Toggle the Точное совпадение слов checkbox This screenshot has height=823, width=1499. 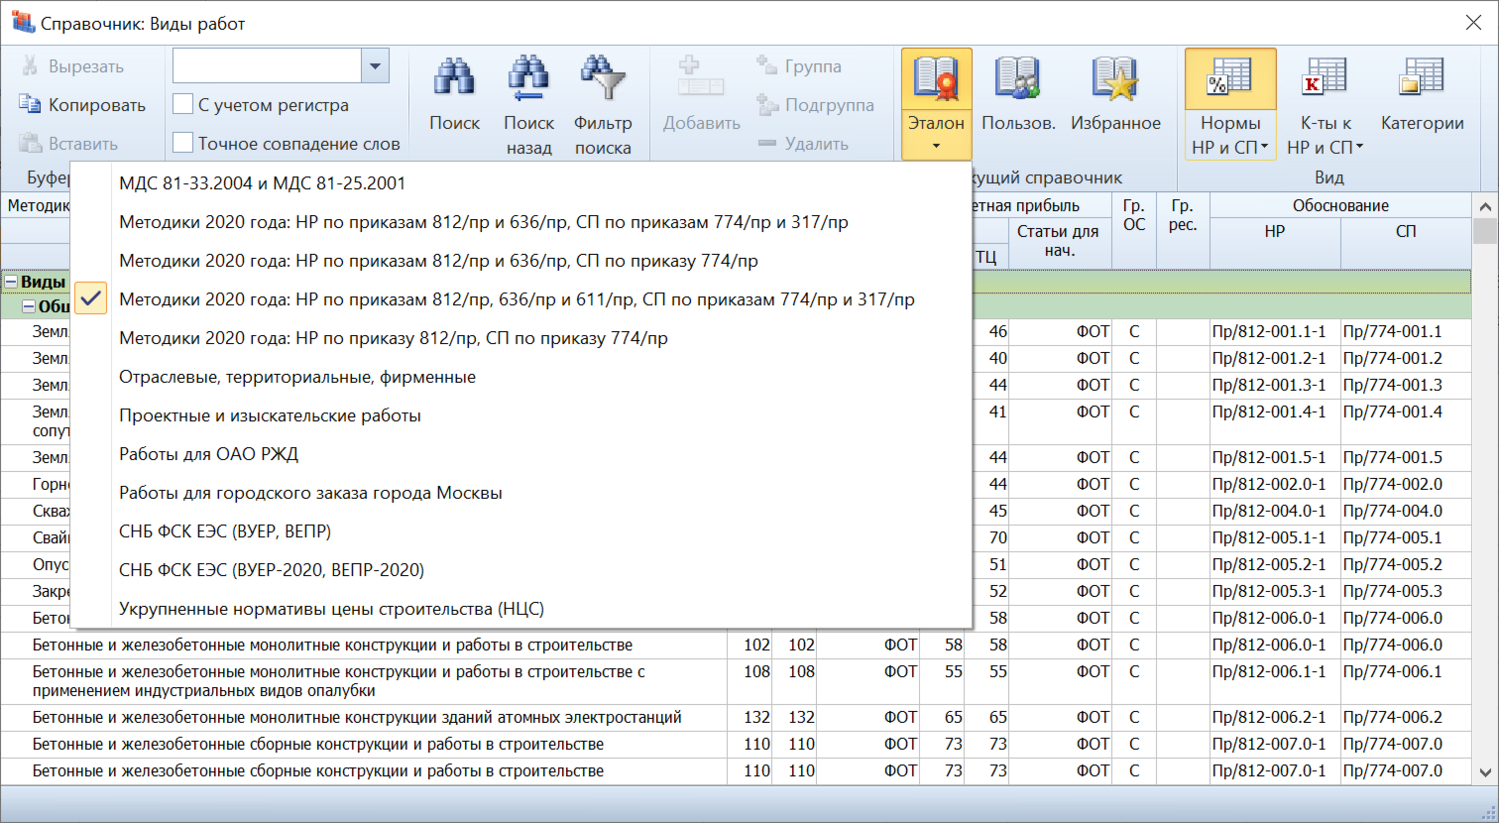(183, 143)
